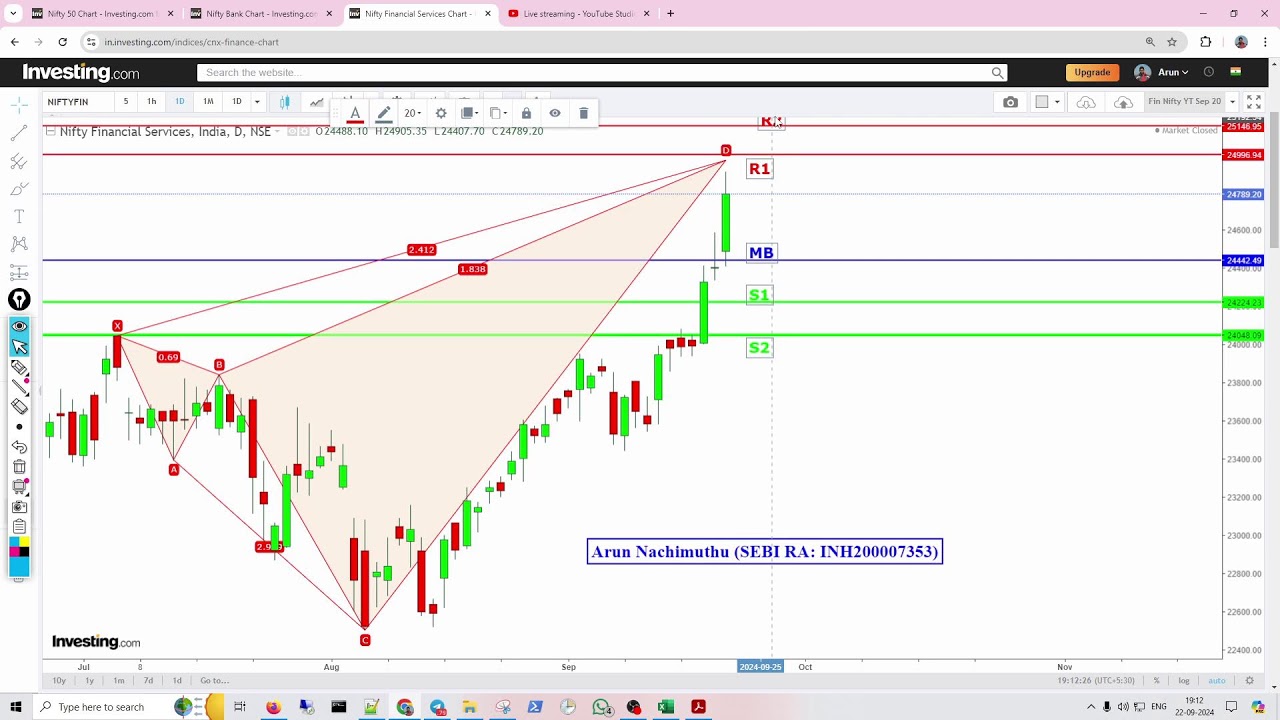Open font size 20 dropdown
This screenshot has width=1280, height=720.
point(412,114)
